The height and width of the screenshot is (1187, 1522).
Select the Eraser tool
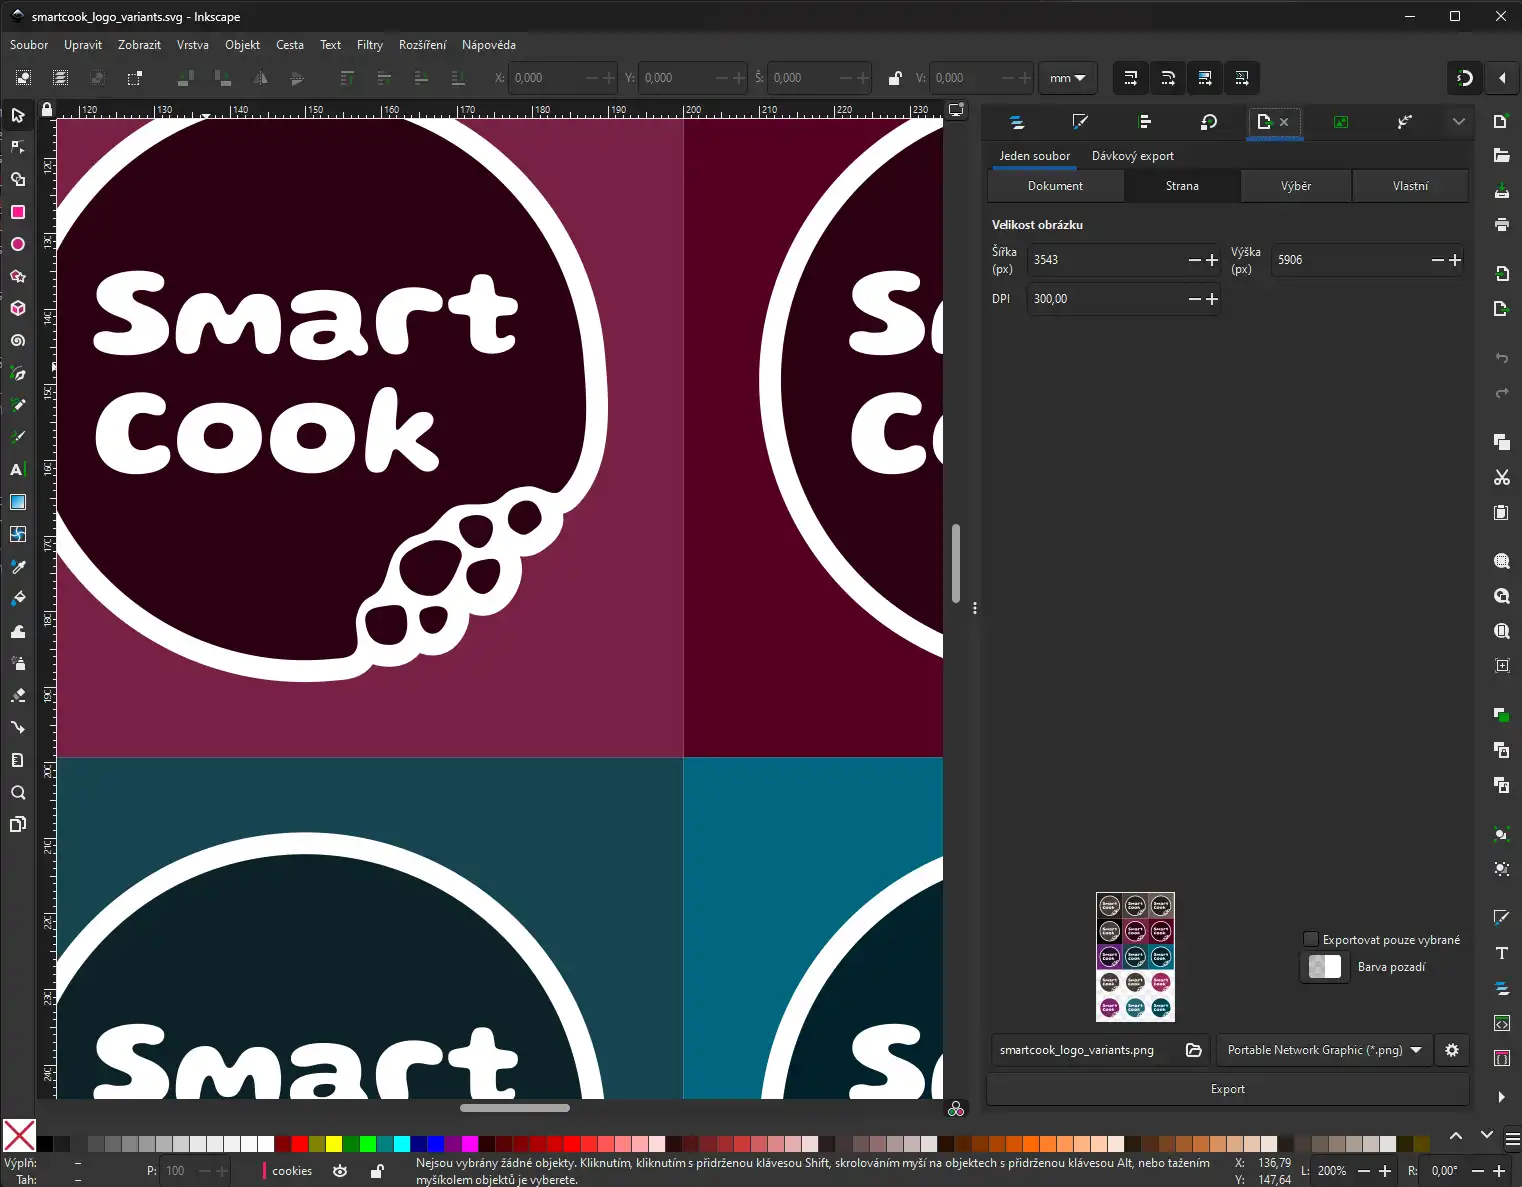(x=18, y=695)
